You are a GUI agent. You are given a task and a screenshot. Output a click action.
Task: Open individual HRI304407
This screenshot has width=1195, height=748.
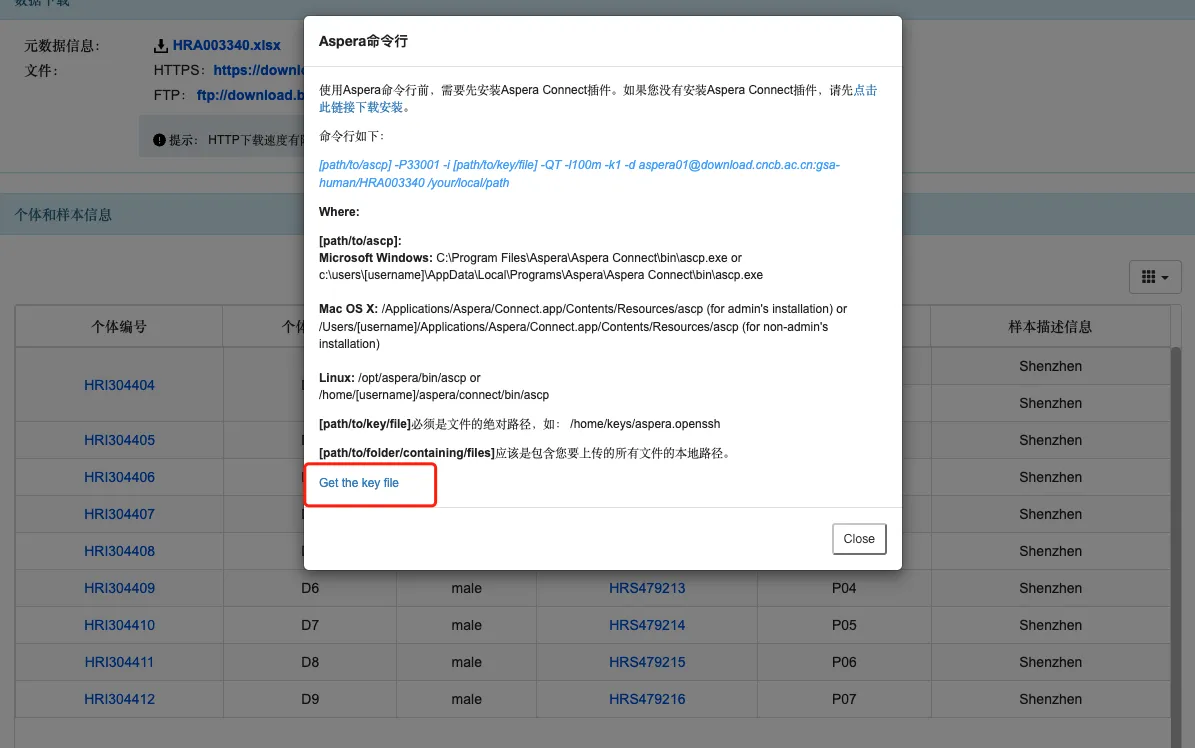pos(119,514)
